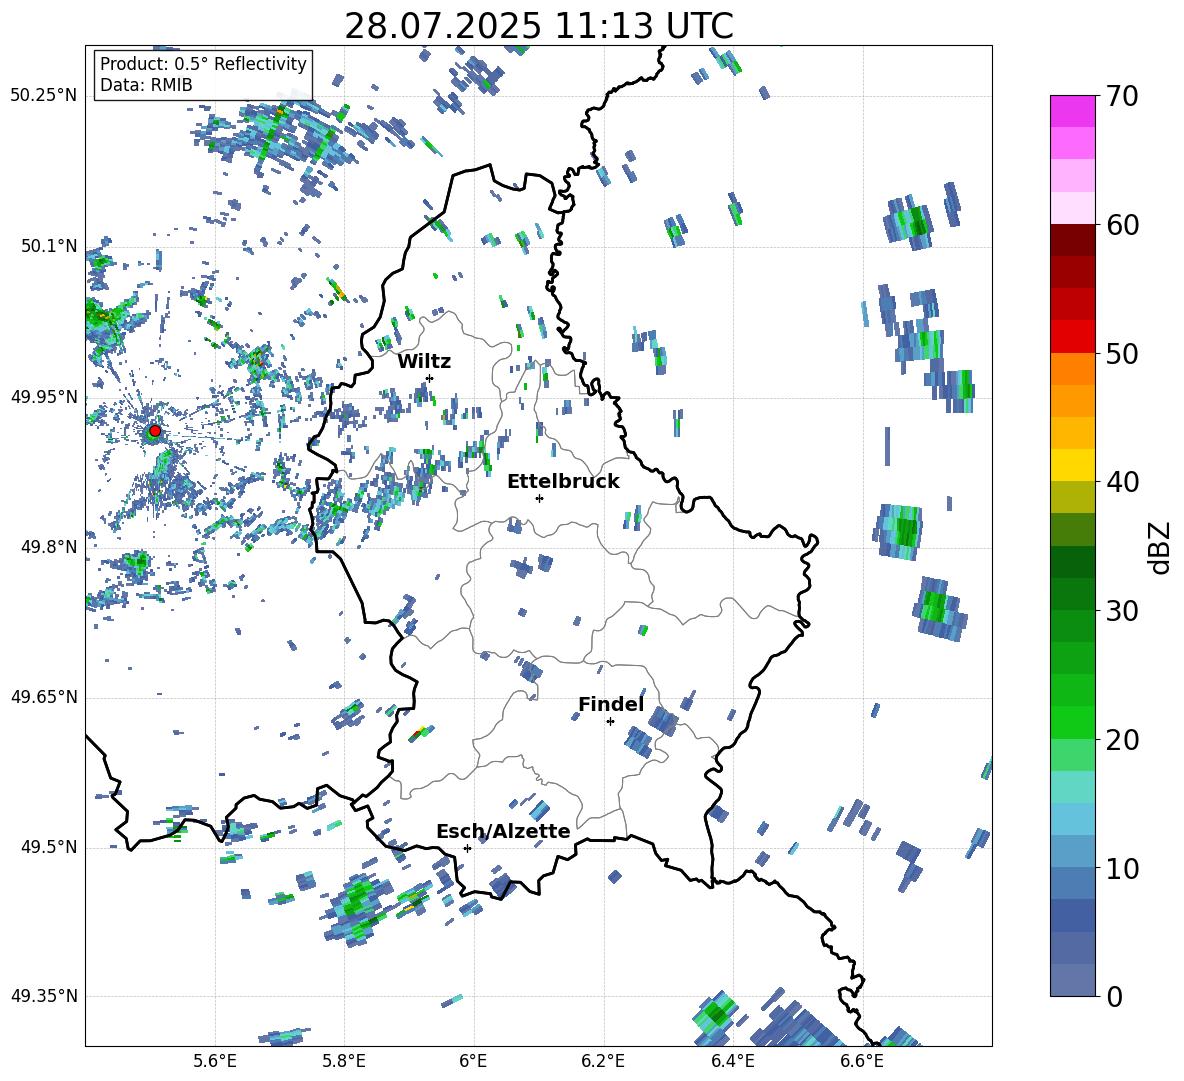This screenshot has width=1184, height=1081.
Task: Click the Esch/Alzette city label
Action: click(503, 831)
